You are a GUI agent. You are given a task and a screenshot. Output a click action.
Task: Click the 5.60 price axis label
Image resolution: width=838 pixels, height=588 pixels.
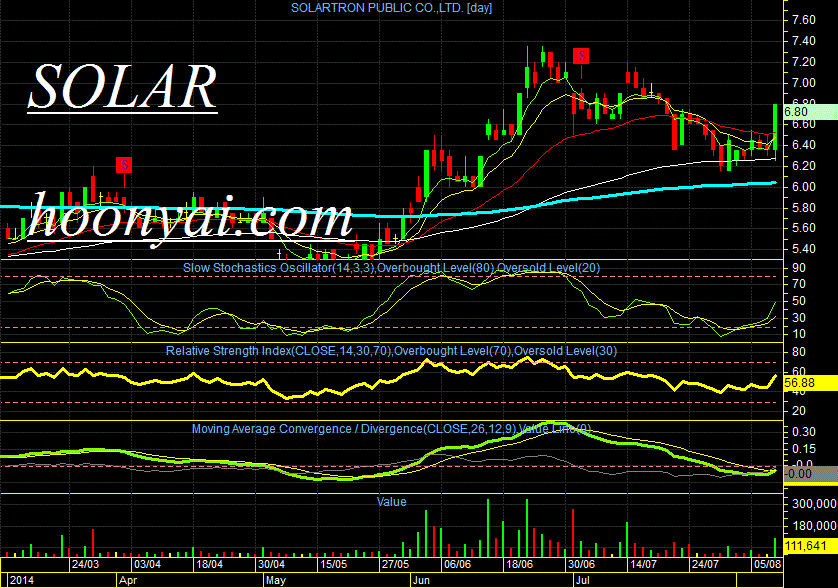tap(804, 228)
